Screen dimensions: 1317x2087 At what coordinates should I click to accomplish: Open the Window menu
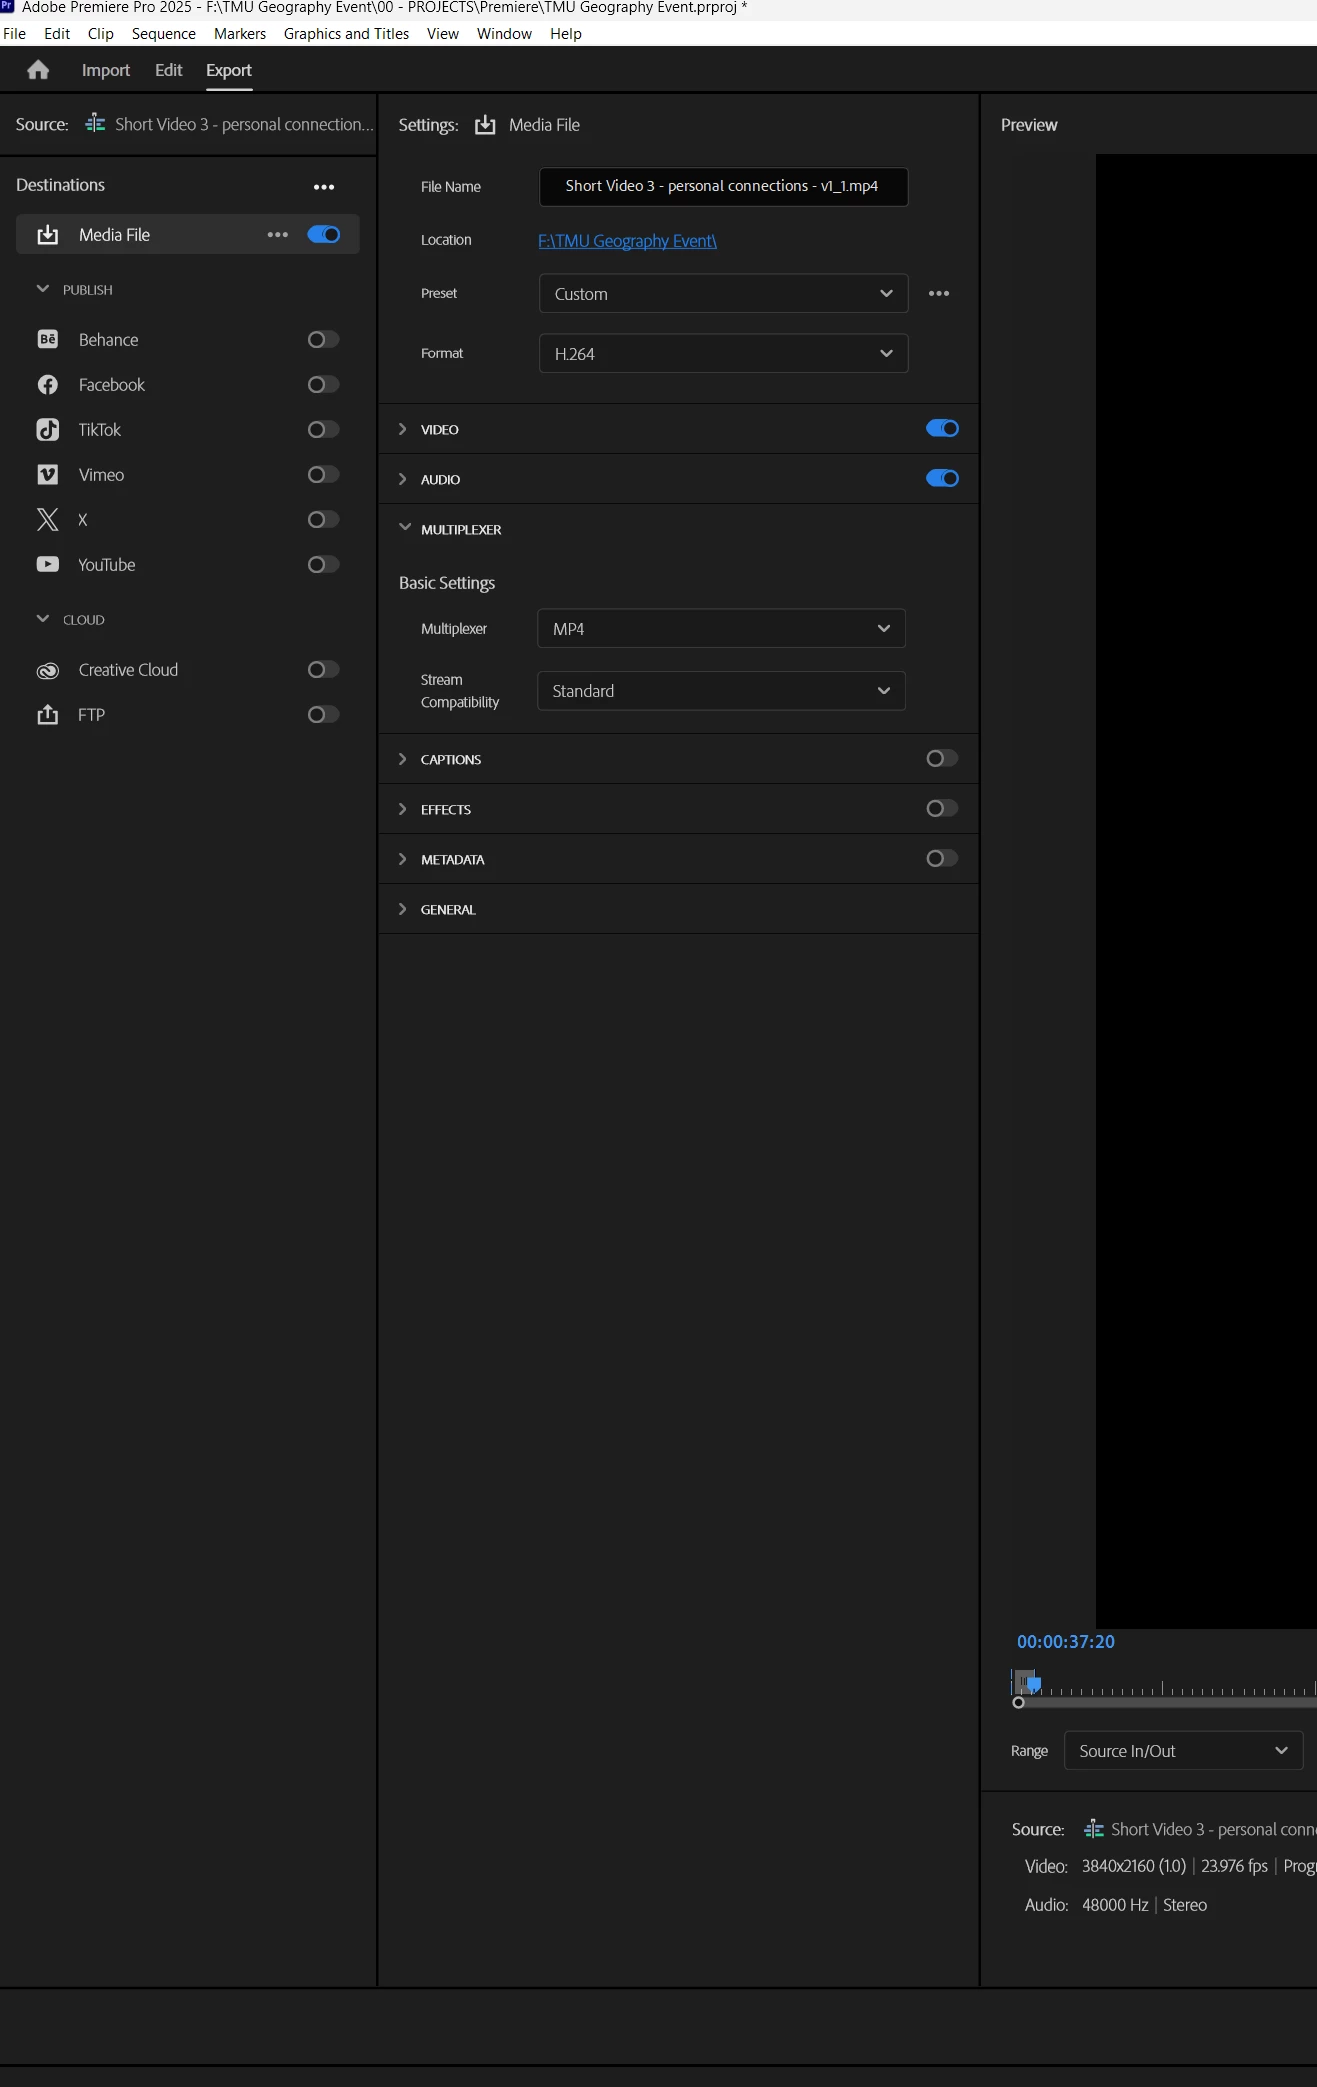pyautogui.click(x=504, y=33)
